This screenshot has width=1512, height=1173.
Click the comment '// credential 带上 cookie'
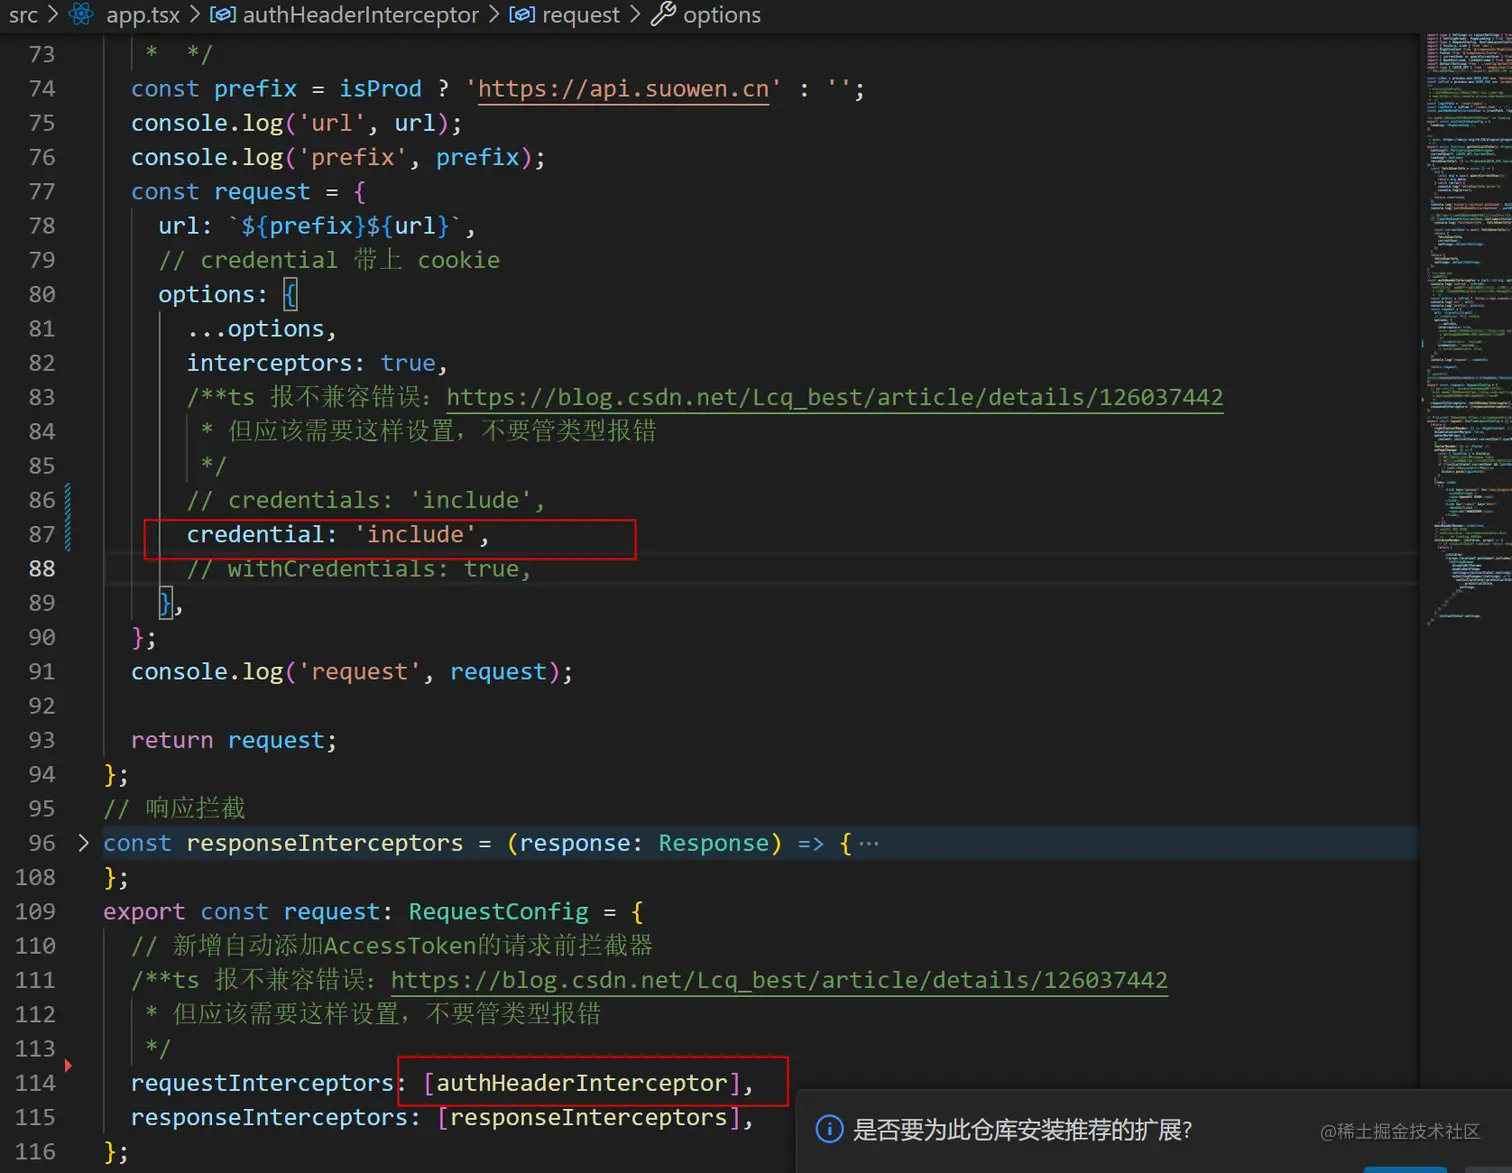click(x=329, y=260)
